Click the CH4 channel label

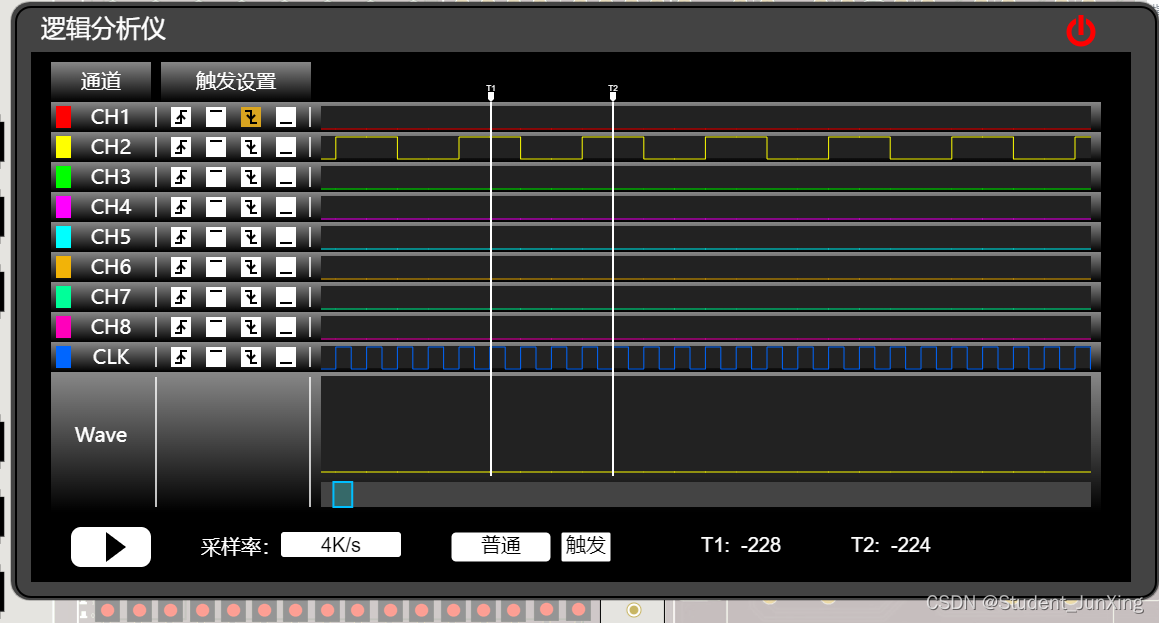pyautogui.click(x=111, y=207)
